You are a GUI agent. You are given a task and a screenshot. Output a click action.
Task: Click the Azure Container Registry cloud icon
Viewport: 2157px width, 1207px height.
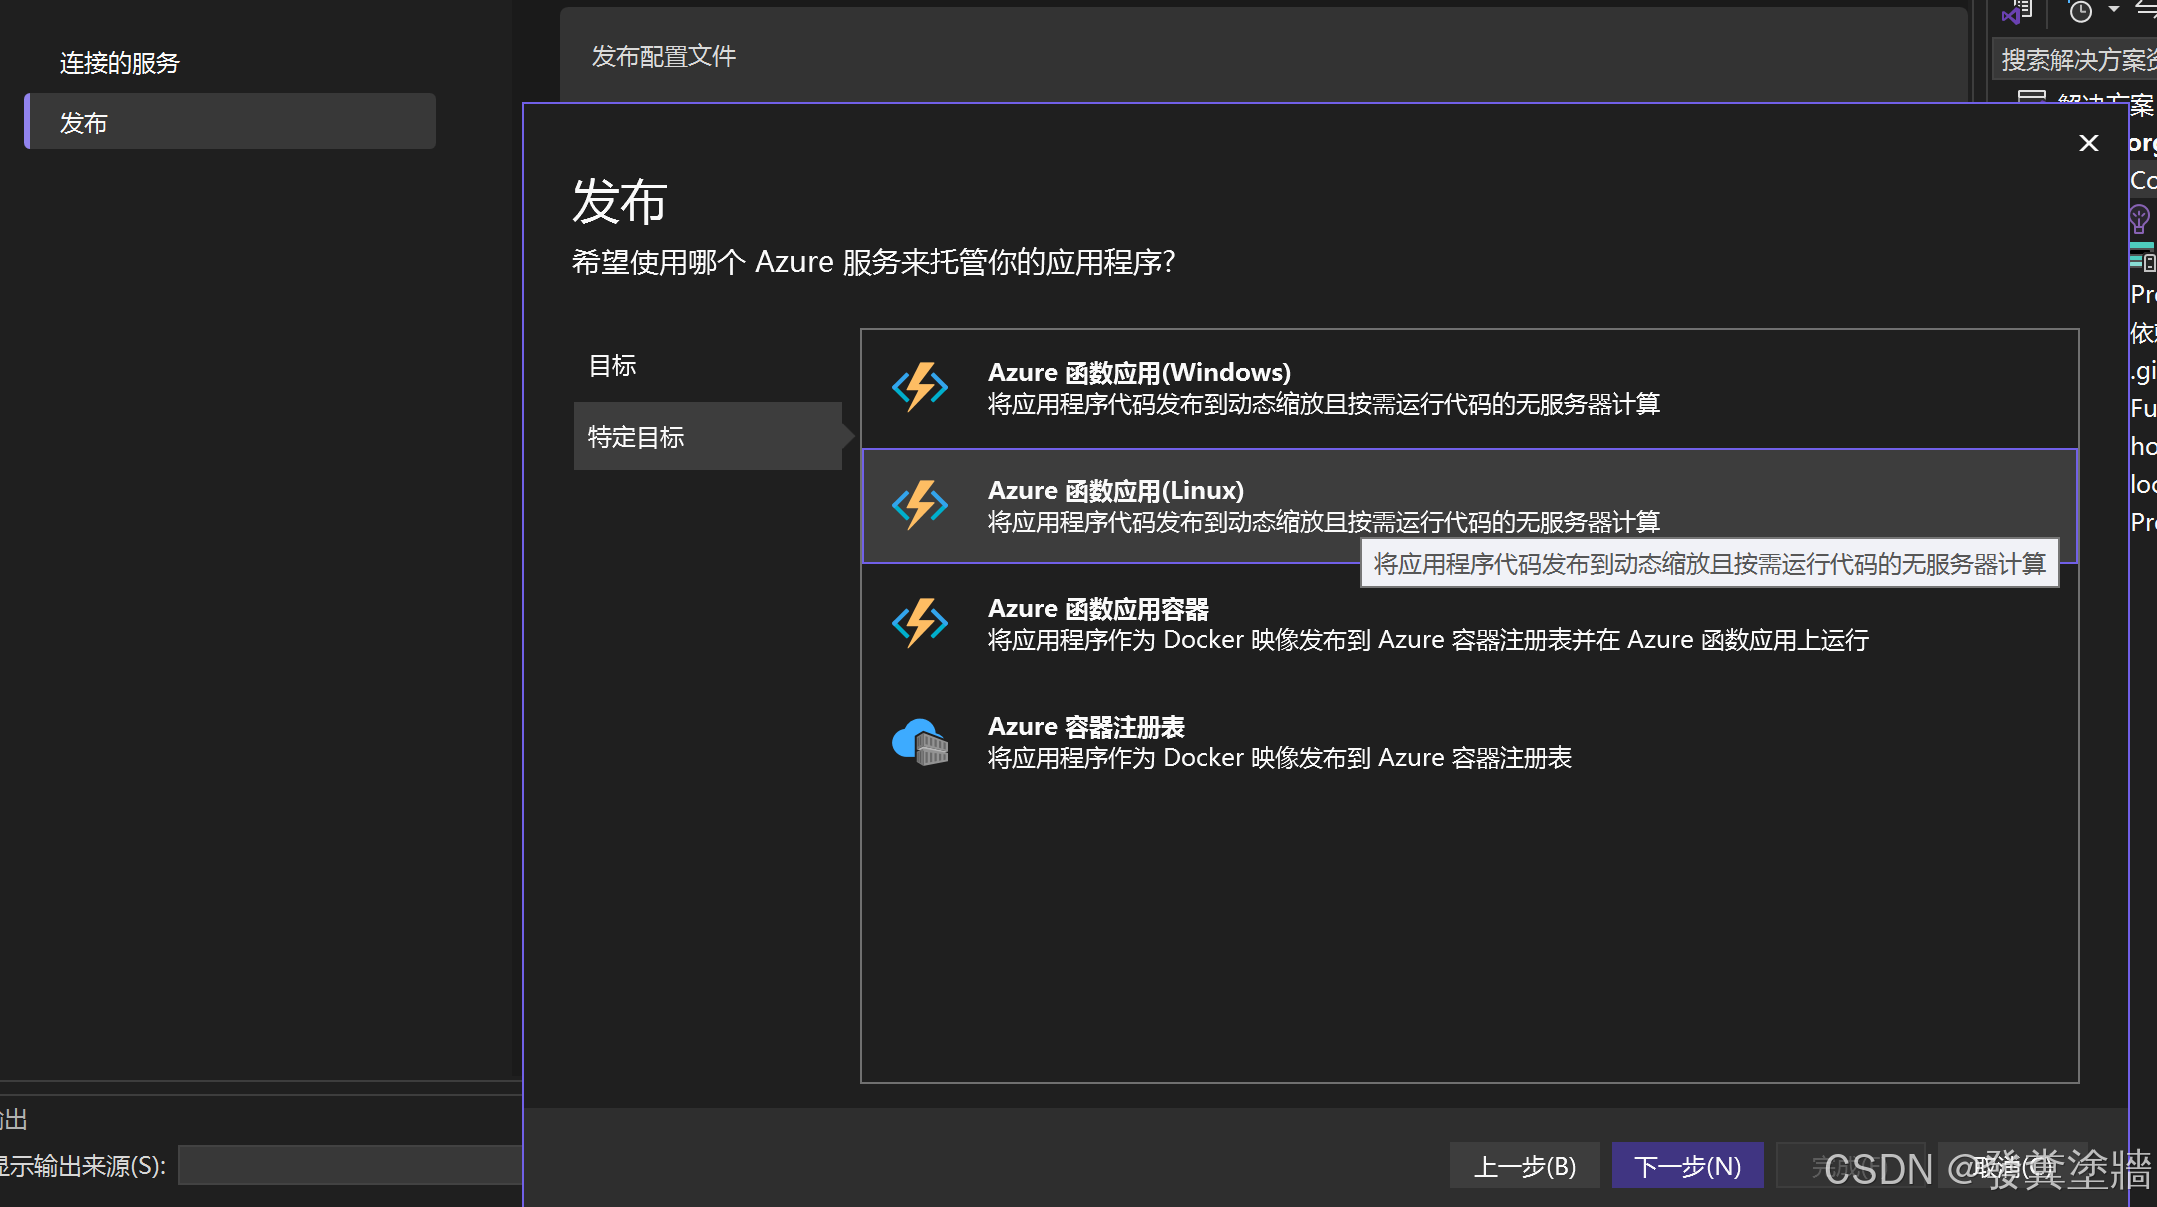pyautogui.click(x=920, y=742)
